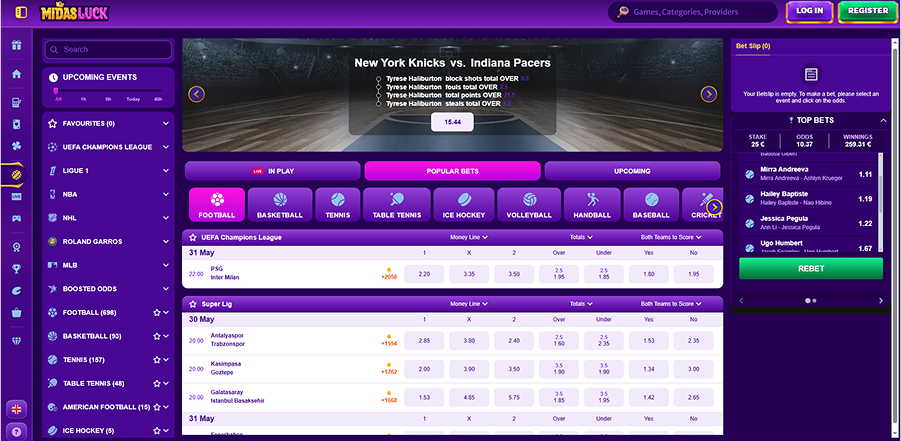Toggle favourite star for American Football (15)
The width and height of the screenshot is (901, 441).
coord(156,407)
